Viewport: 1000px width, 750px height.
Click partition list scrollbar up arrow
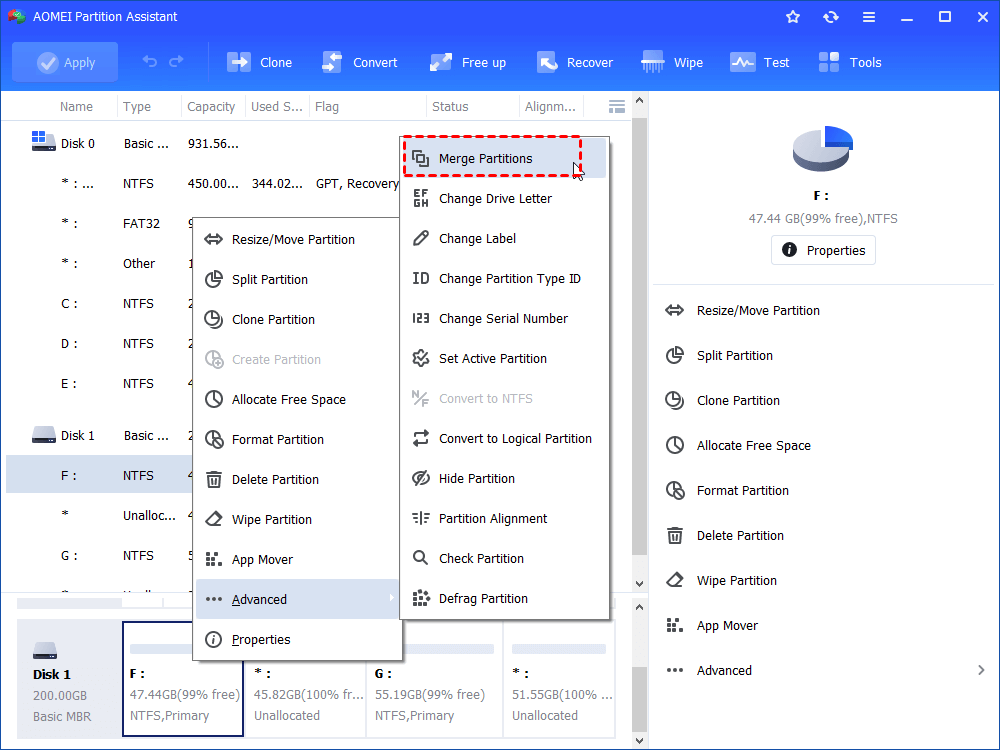tap(640, 101)
